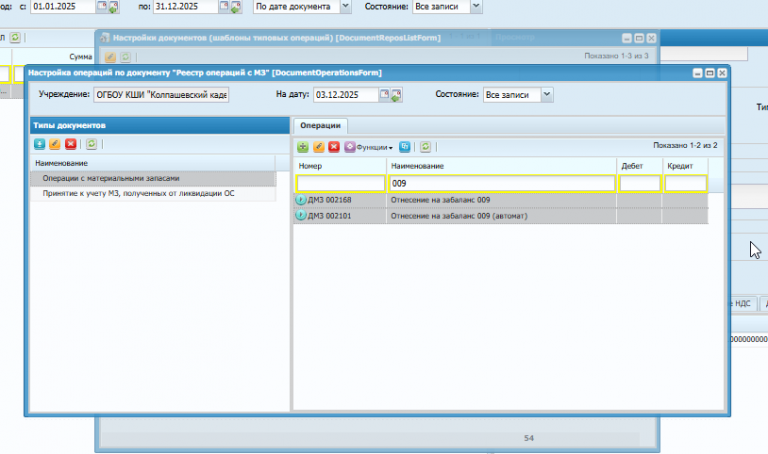Click refresh icon in the main background toolbar

(x=15, y=38)
